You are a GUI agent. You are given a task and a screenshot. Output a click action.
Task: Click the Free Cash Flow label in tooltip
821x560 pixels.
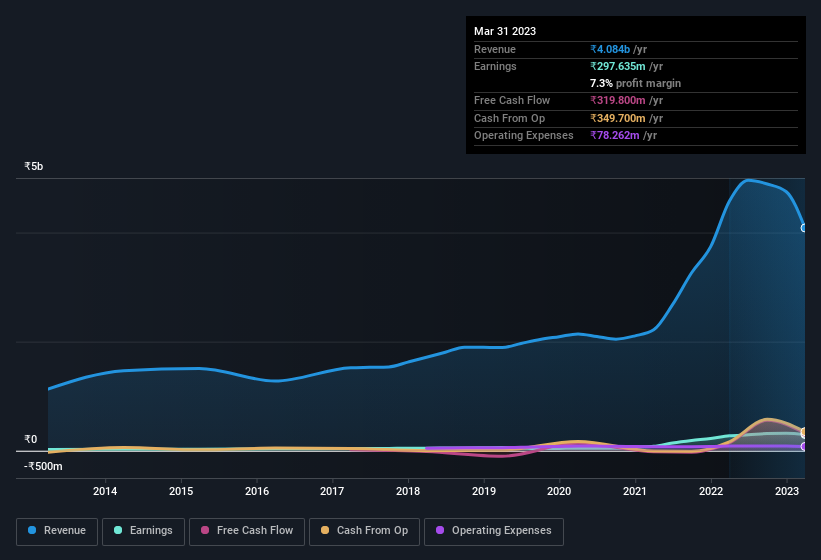(512, 100)
